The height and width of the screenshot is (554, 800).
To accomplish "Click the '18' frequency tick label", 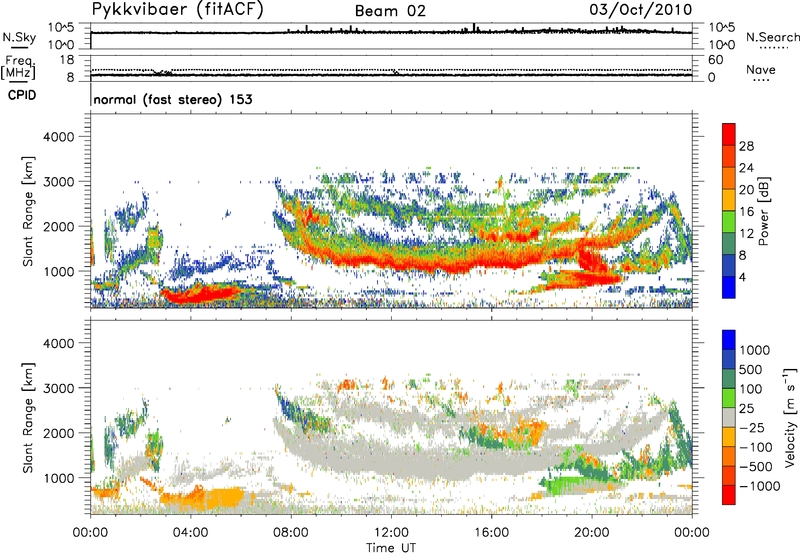I will (67, 60).
